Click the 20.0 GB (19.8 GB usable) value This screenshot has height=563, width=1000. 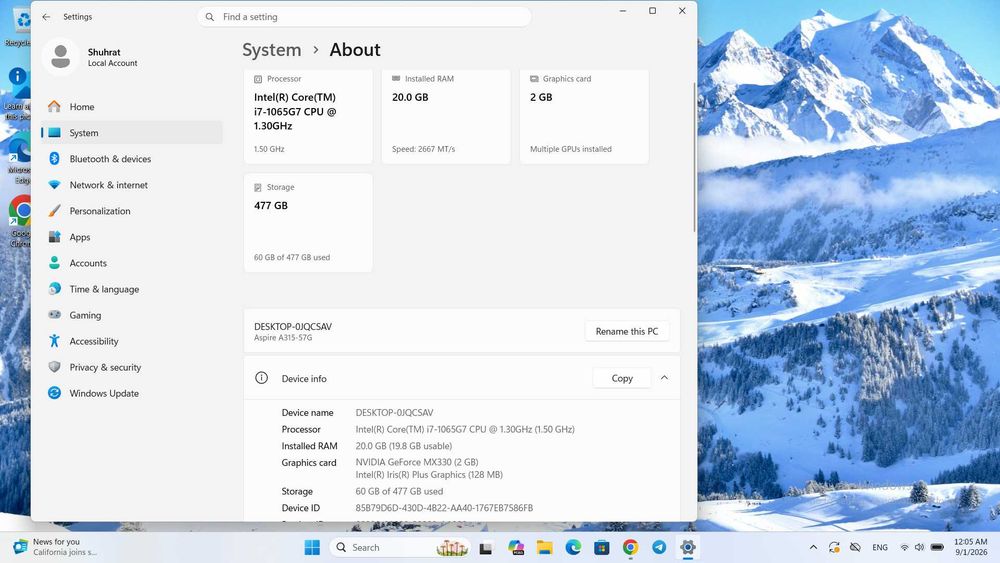pos(404,446)
